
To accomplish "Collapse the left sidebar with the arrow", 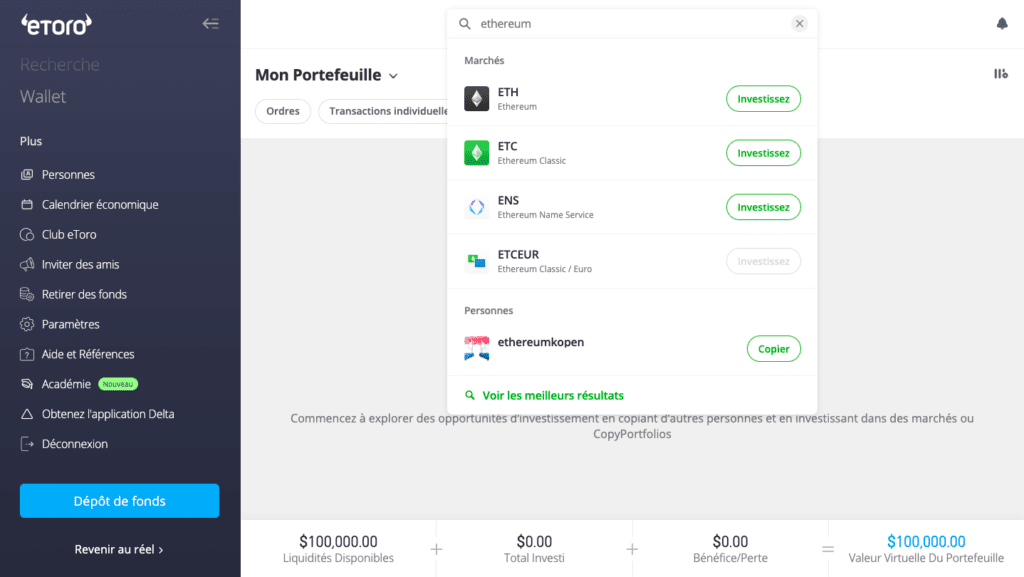I will click(x=210, y=23).
